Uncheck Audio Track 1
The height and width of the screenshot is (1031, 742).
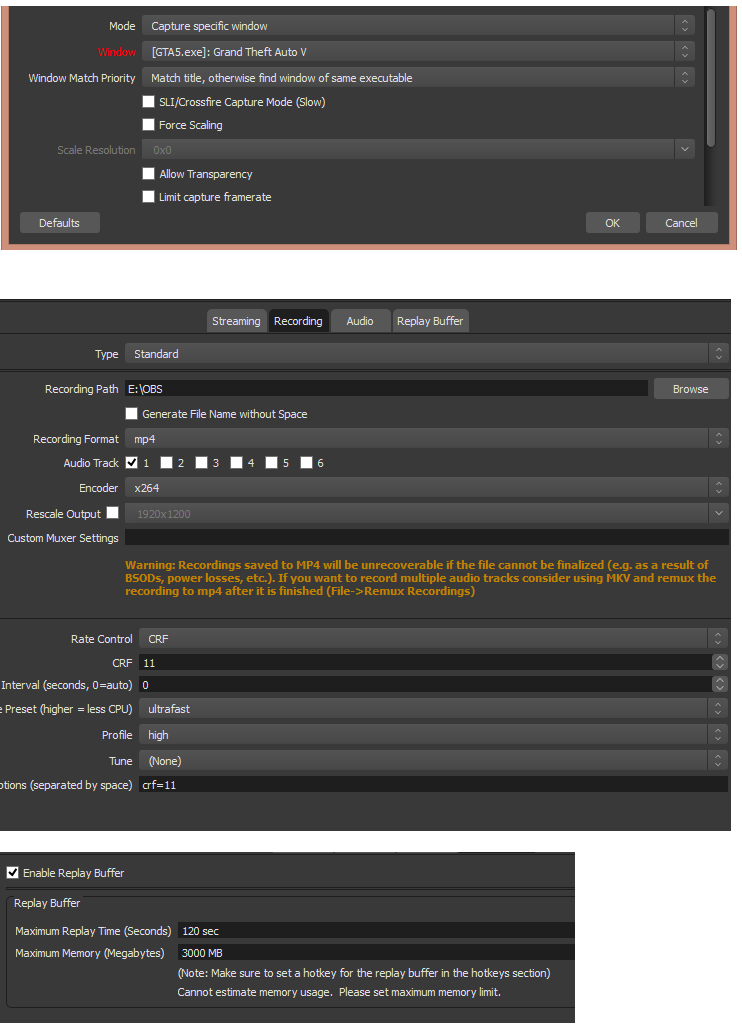point(132,463)
